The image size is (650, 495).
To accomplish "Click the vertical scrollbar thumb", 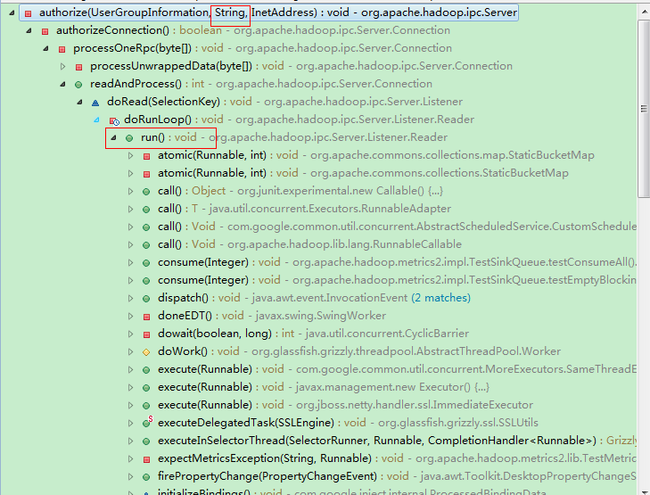I will (x=644, y=109).
